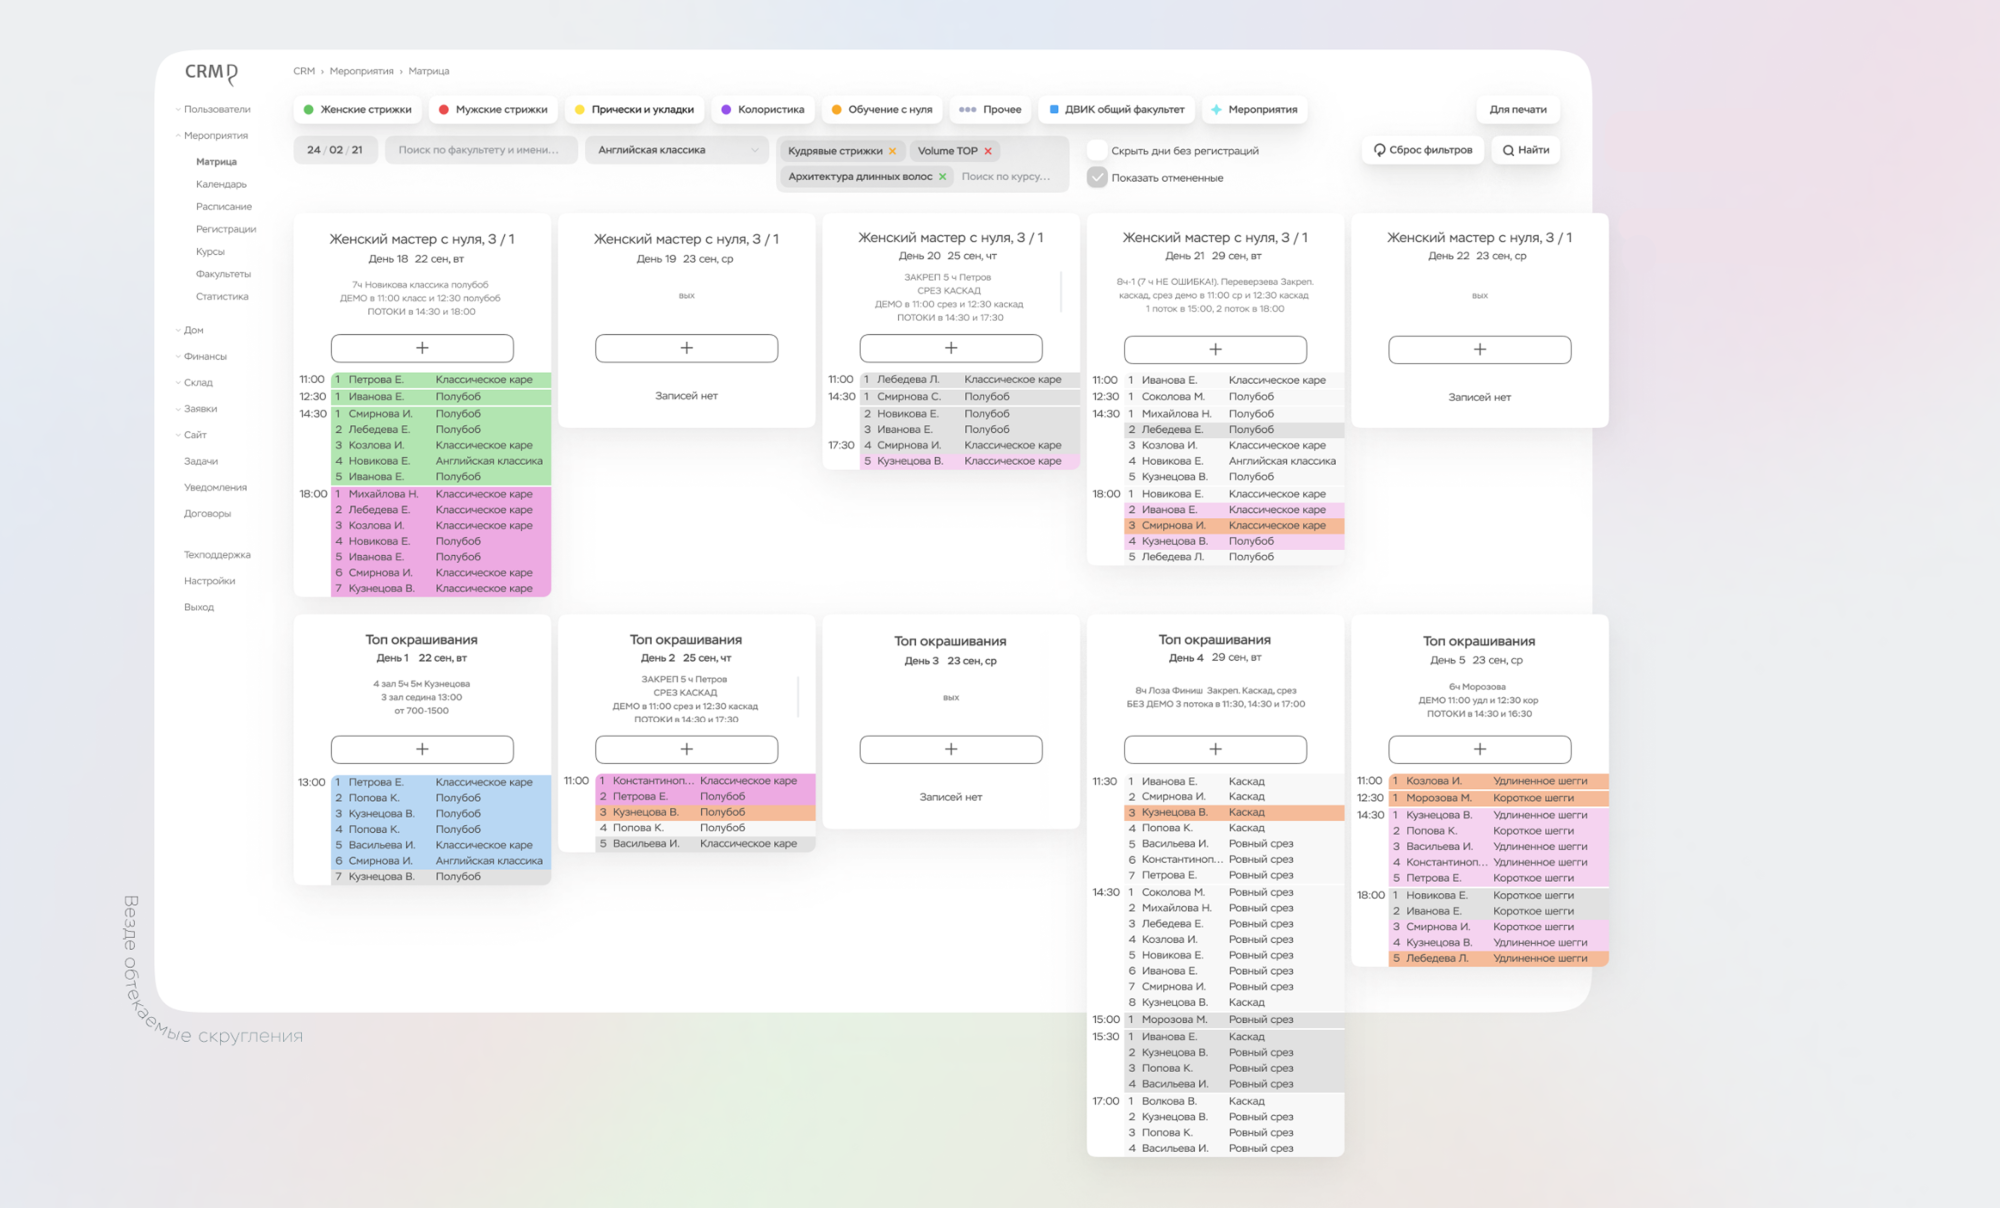
Task: Click plus button for Топ окрашивания День 5
Action: [1479, 749]
